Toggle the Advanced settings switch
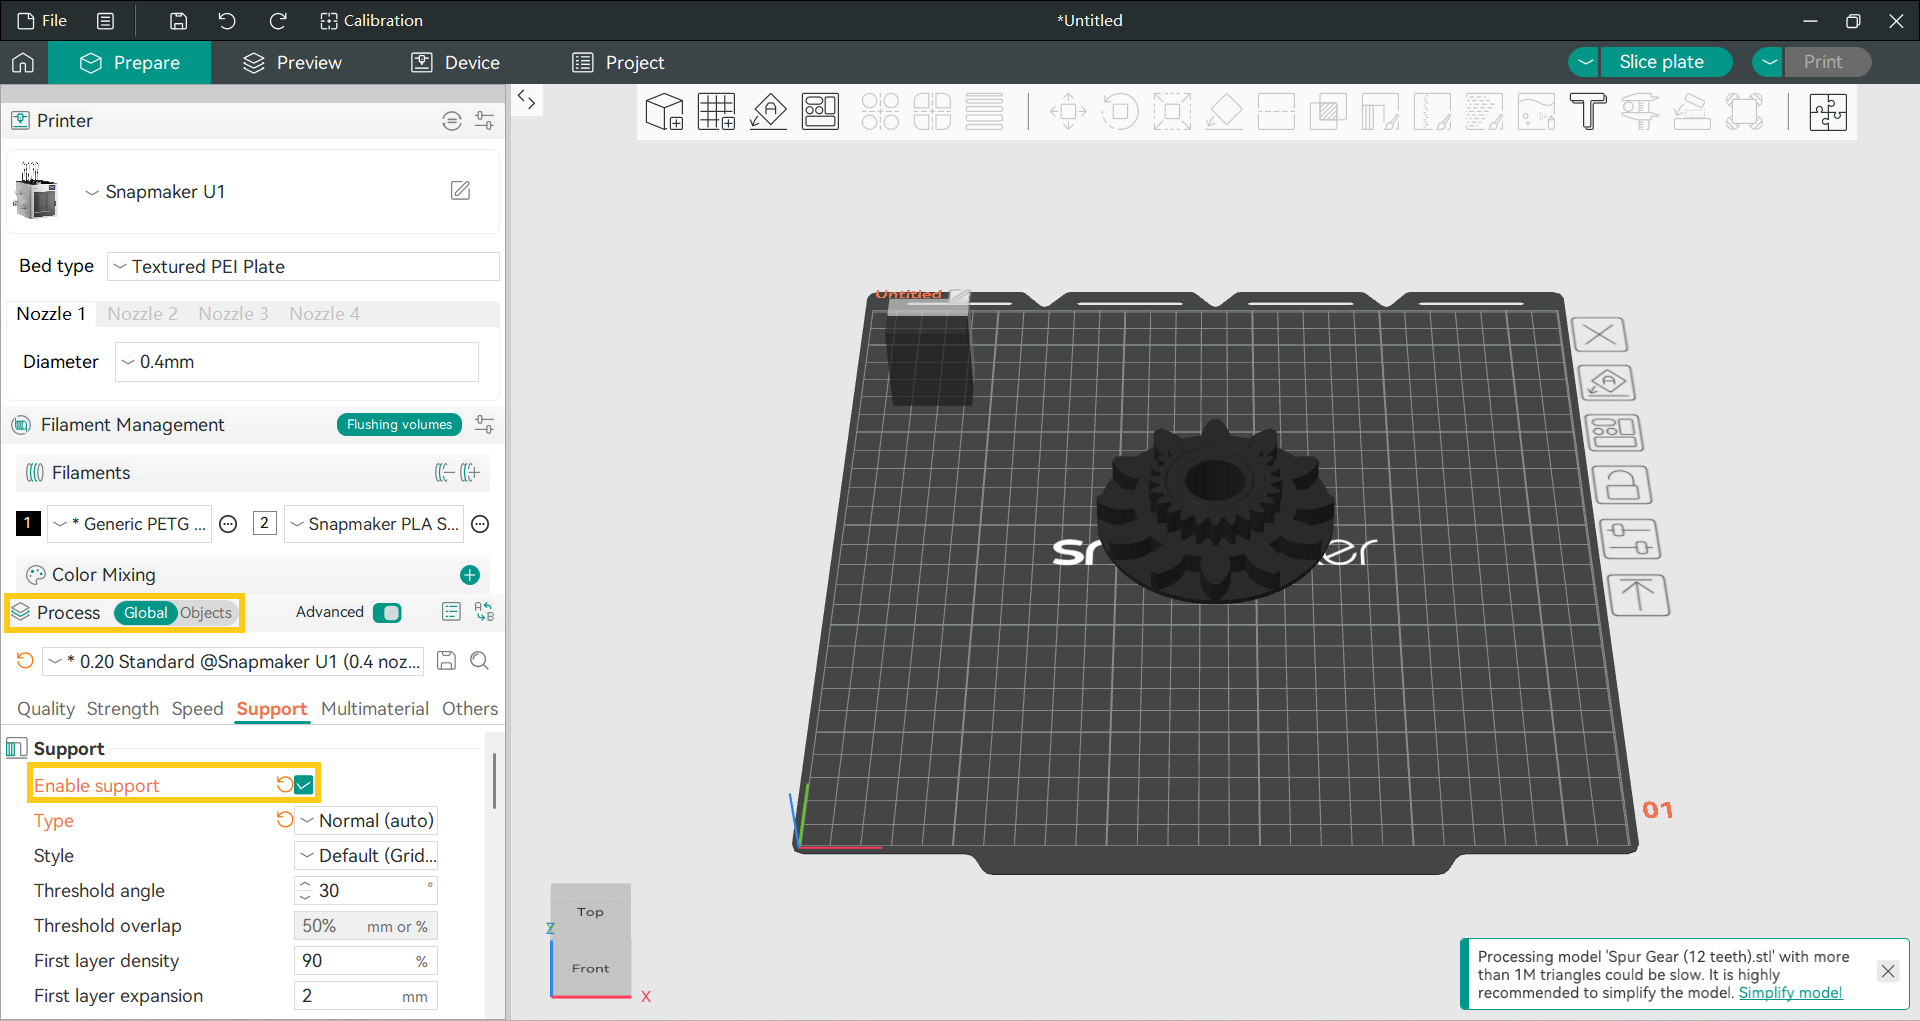The width and height of the screenshot is (1920, 1021). coord(387,612)
